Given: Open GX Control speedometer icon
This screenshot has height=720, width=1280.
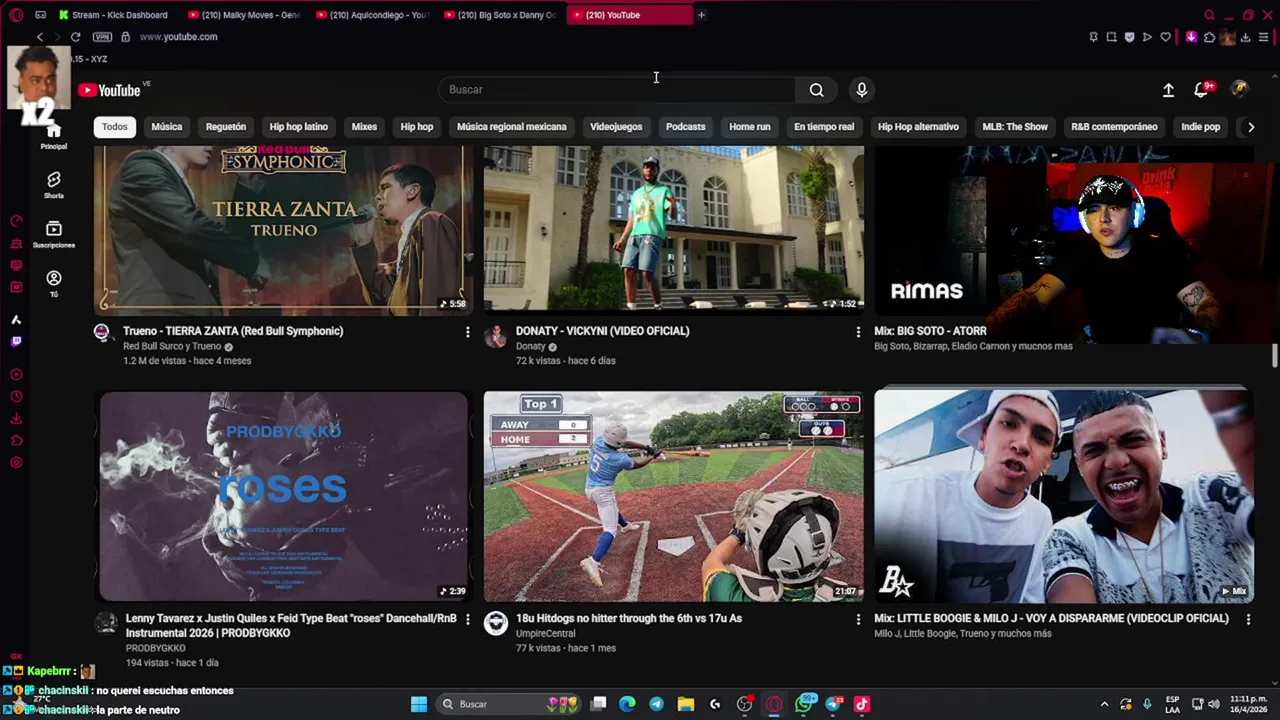Looking at the screenshot, I should tap(16, 221).
